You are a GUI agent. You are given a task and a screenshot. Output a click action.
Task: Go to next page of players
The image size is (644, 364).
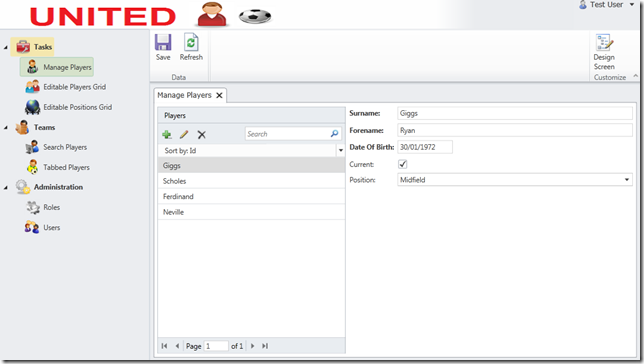pos(253,346)
